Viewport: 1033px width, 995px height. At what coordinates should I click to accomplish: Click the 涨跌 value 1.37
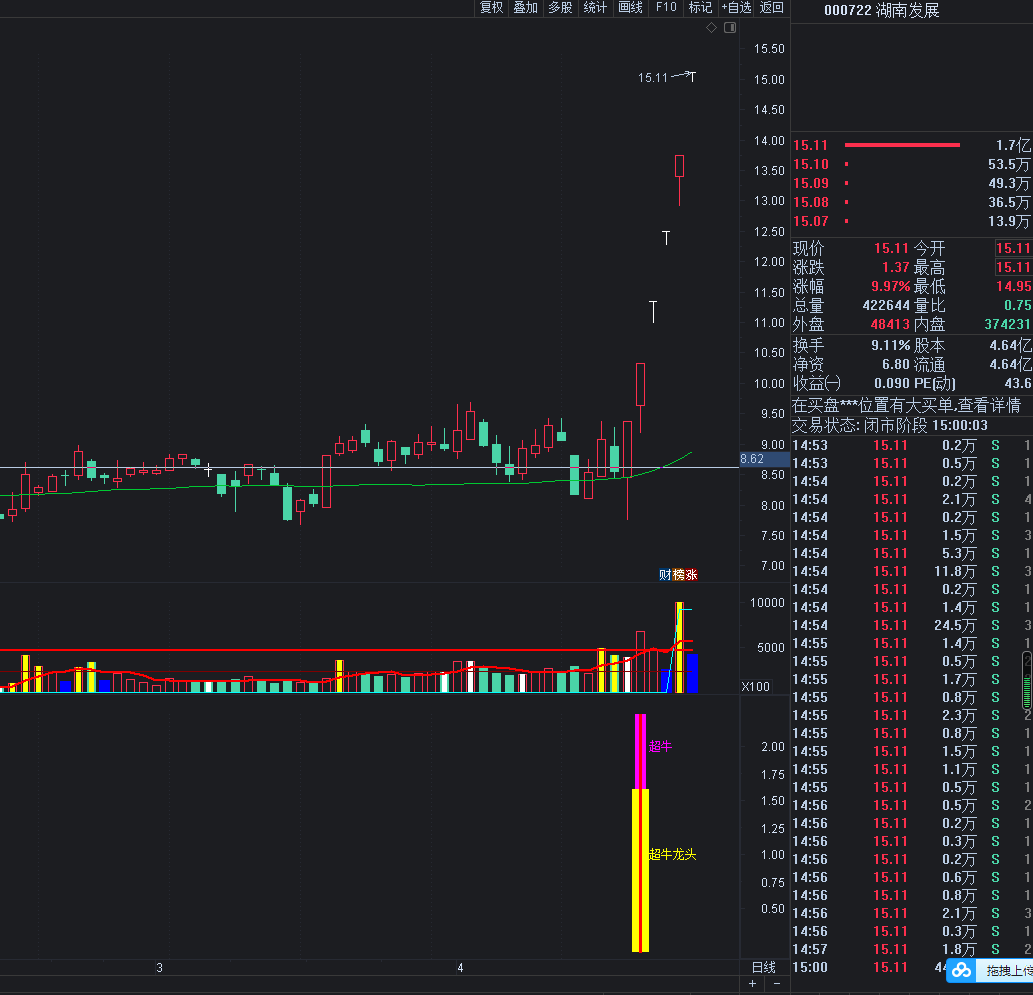[896, 268]
